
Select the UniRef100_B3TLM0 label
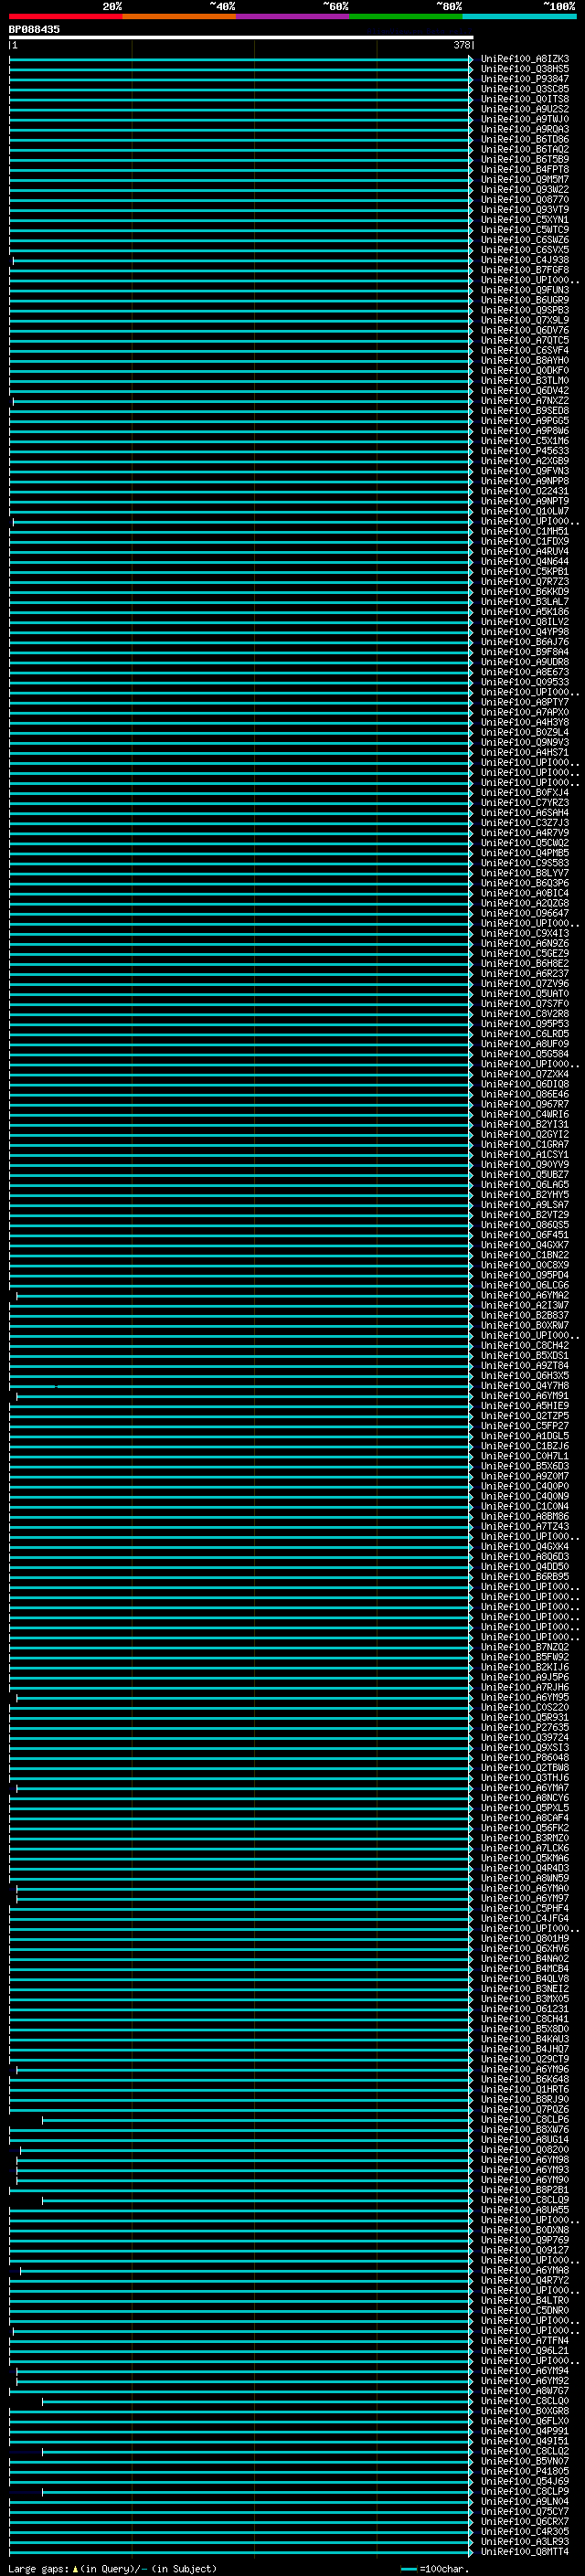coord(525,380)
